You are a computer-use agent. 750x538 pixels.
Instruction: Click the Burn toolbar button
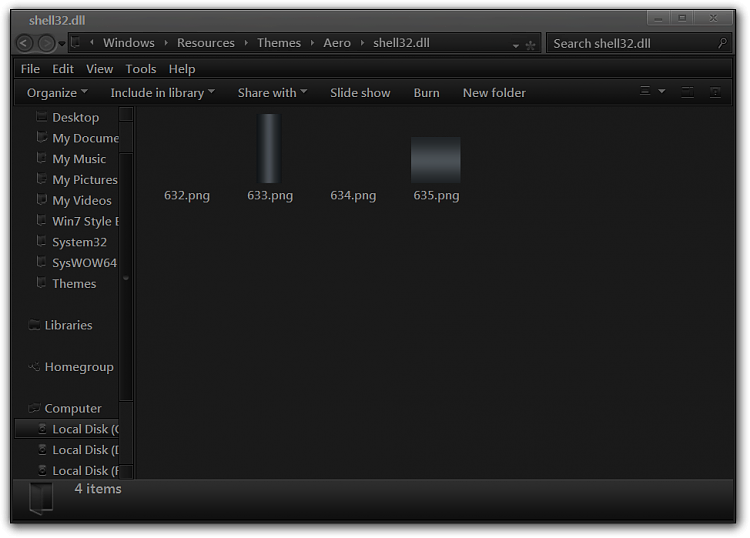tap(426, 93)
